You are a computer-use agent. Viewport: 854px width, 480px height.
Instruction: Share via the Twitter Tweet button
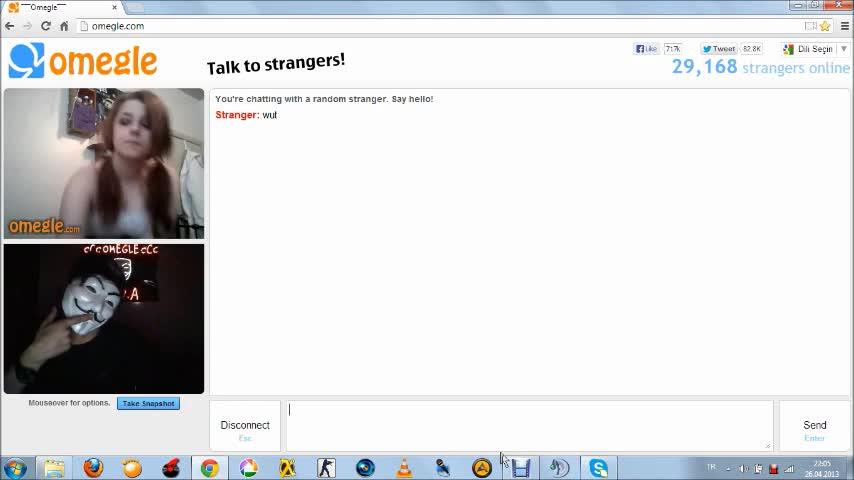[718, 48]
